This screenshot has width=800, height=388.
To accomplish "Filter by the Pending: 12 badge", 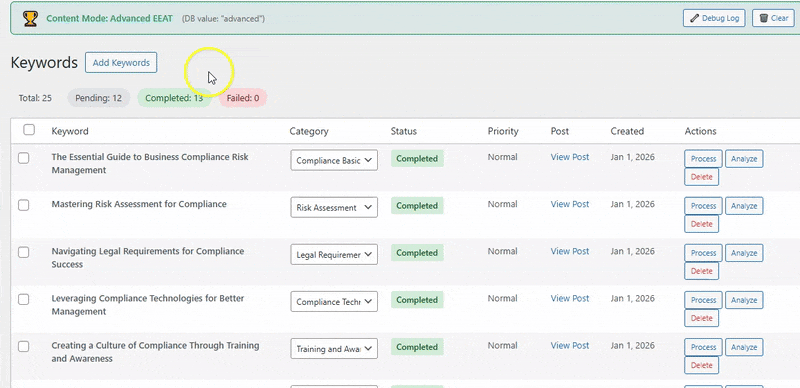I will pyautogui.click(x=98, y=98).
